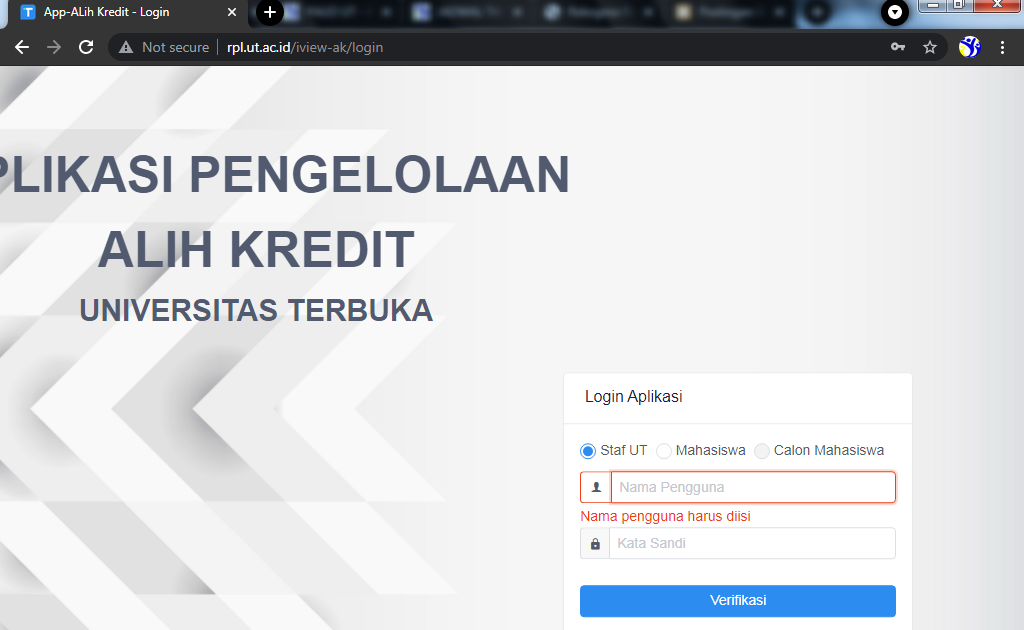Screen dimensions: 1024x630
Task: Choose the Calon Mahasiswa radio option
Action: point(761,451)
